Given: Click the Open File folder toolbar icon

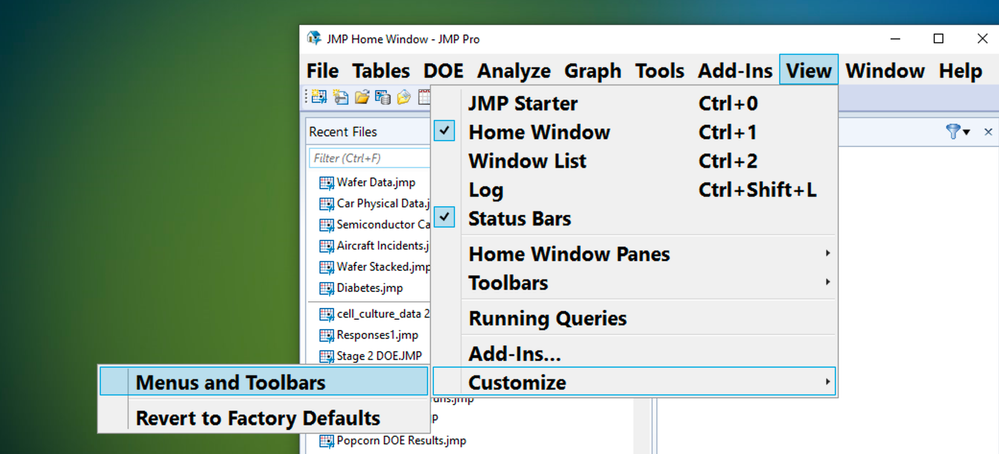Looking at the screenshot, I should 362,97.
